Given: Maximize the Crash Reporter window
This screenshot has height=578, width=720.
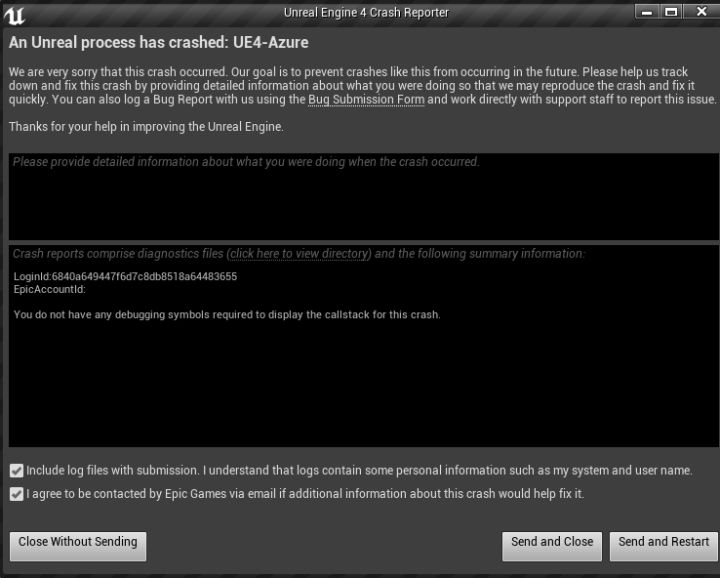Looking at the screenshot, I should (x=671, y=12).
